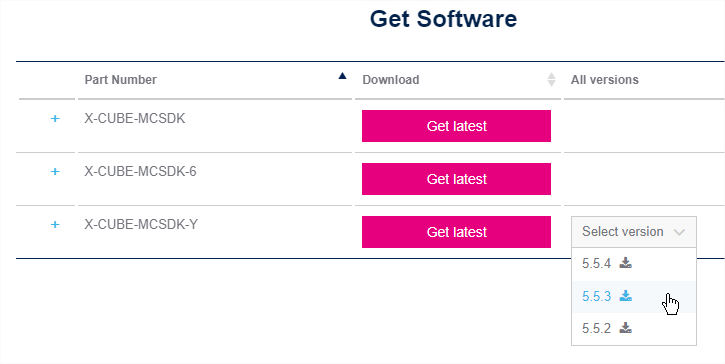This screenshot has width=725, height=364.
Task: Expand X-CUBE-MCSDK row with plus icon
Action: [55, 119]
